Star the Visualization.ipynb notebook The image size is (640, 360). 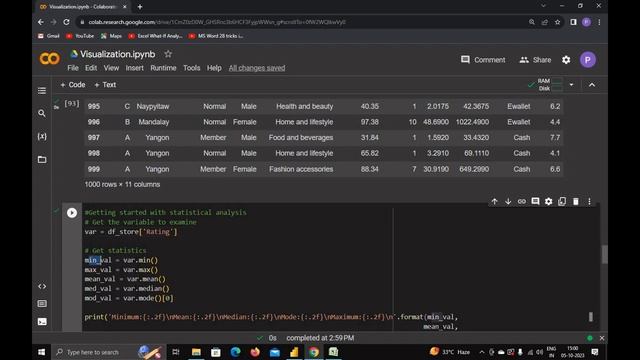coord(168,54)
